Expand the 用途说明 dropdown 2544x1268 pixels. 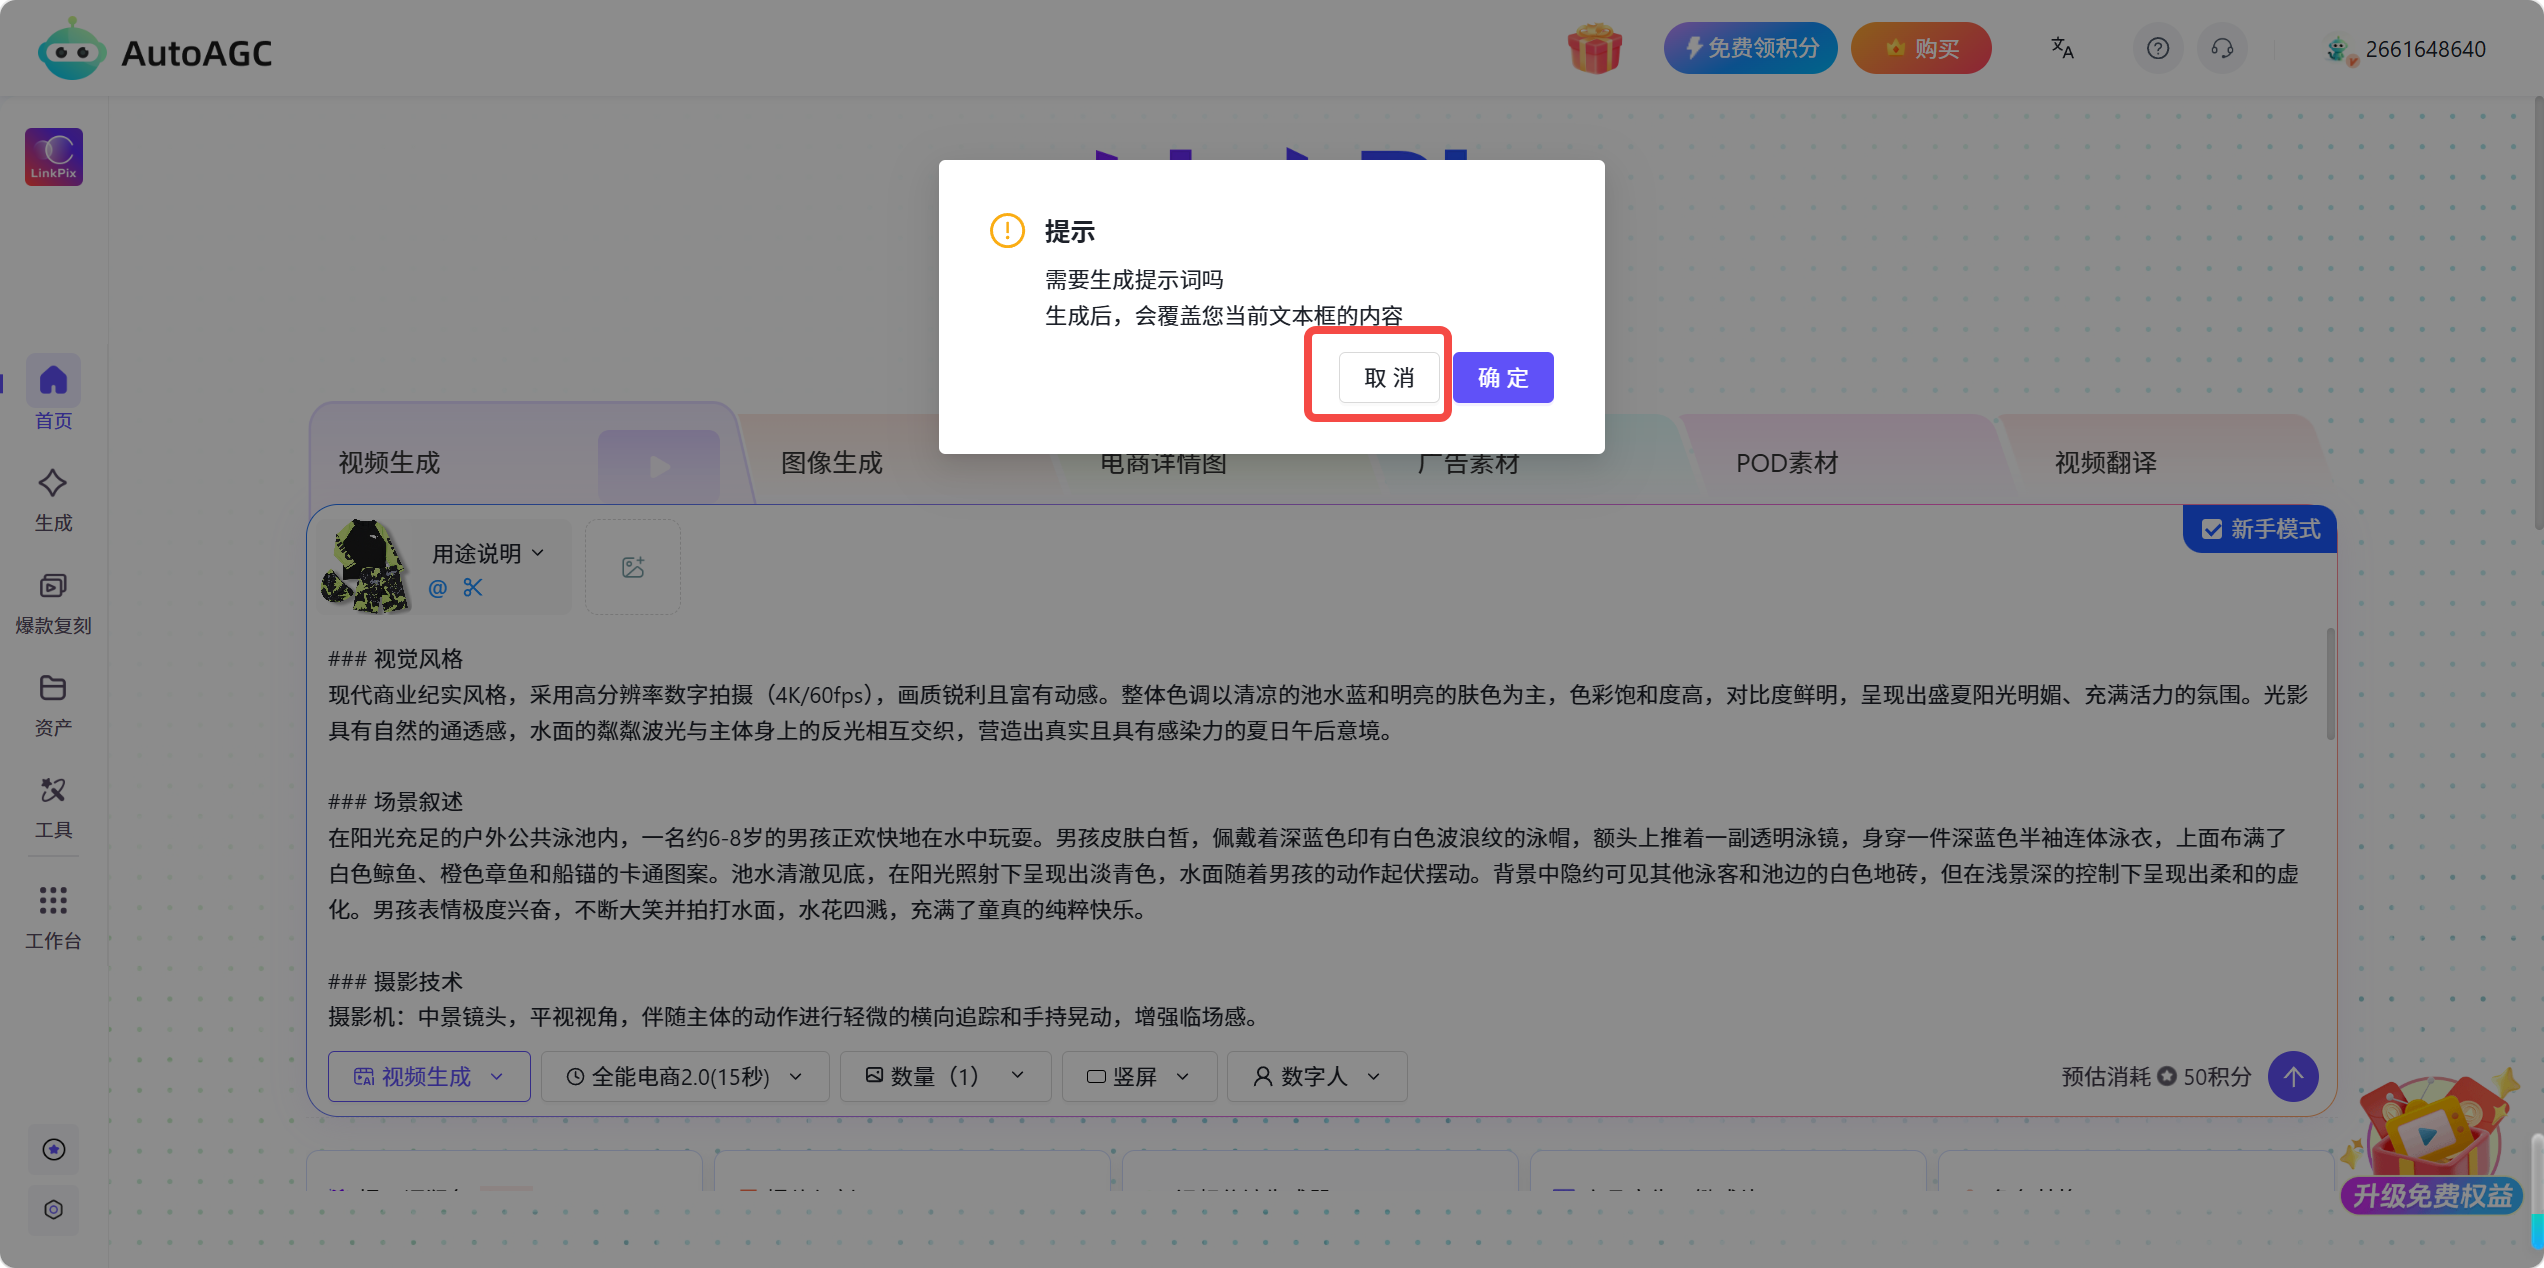tap(488, 553)
